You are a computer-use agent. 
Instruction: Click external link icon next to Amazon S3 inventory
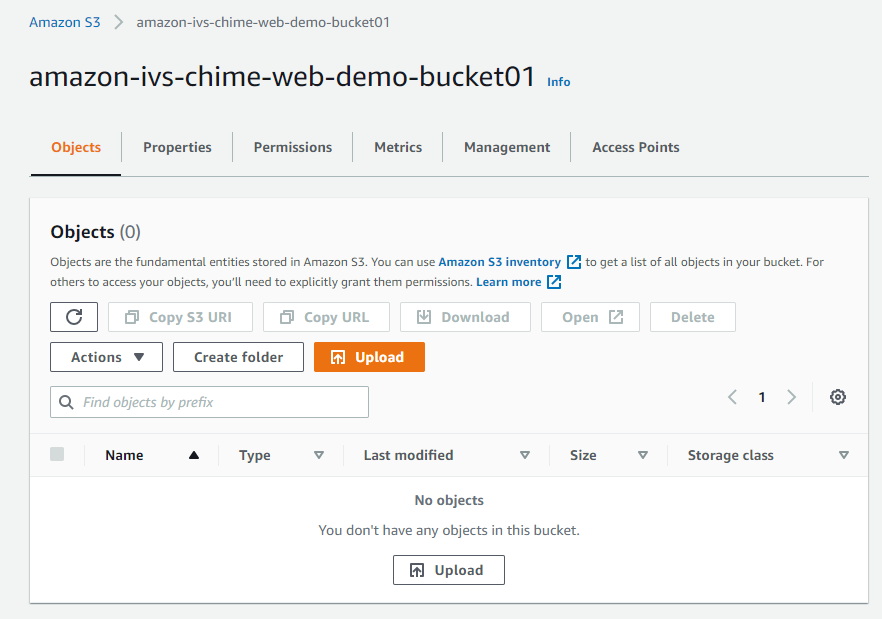tap(574, 262)
